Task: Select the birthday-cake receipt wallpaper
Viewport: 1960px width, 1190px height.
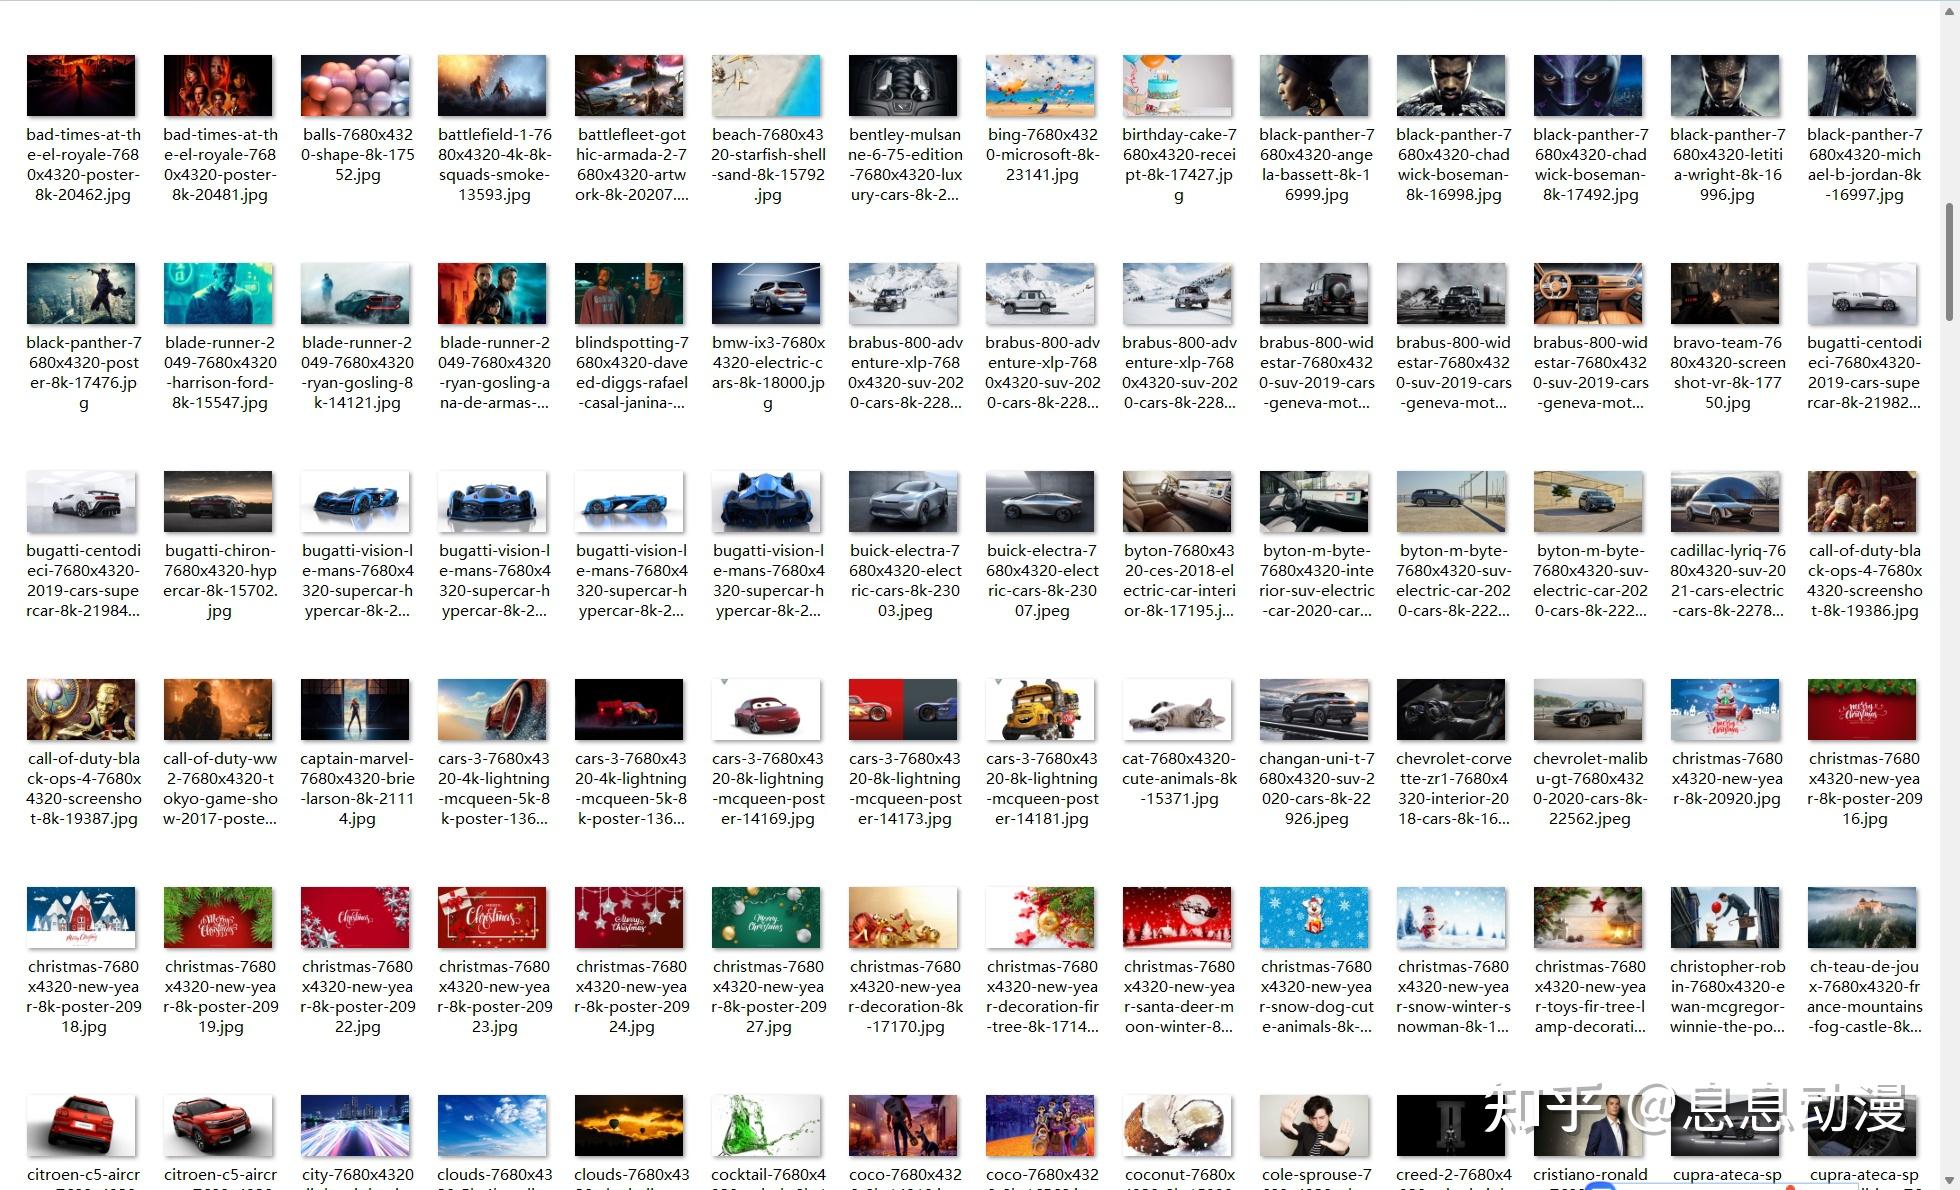Action: 1177,85
